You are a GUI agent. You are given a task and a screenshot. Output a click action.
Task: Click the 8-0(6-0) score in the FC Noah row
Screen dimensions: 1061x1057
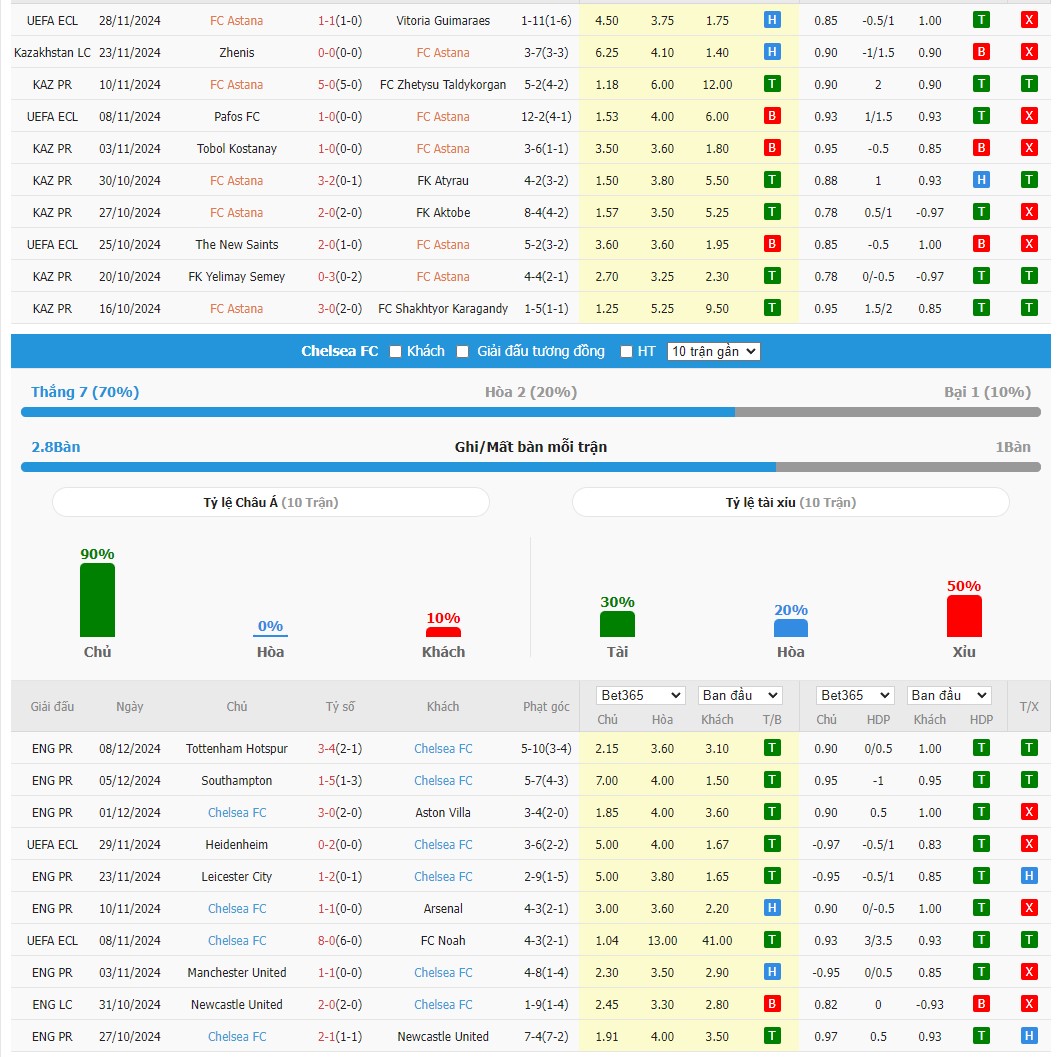pos(340,941)
